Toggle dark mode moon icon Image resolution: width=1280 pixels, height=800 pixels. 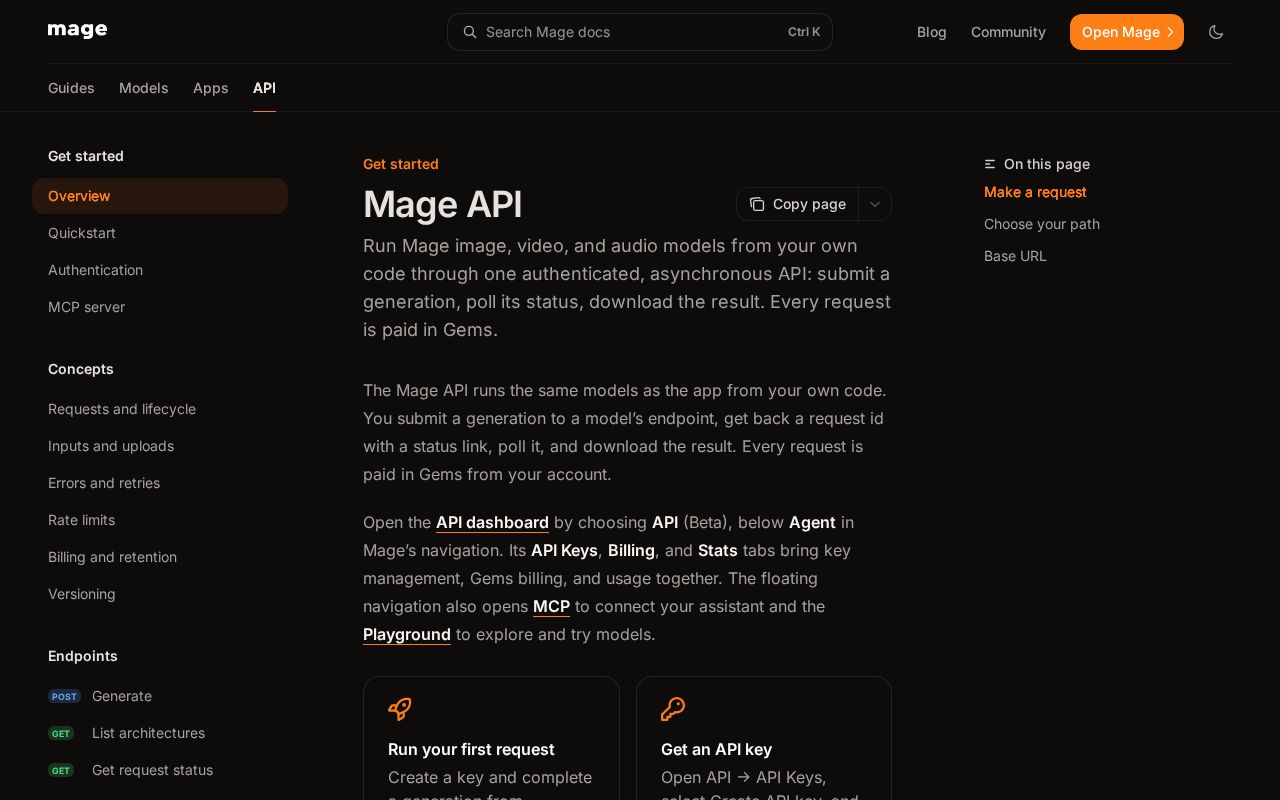(x=1216, y=32)
